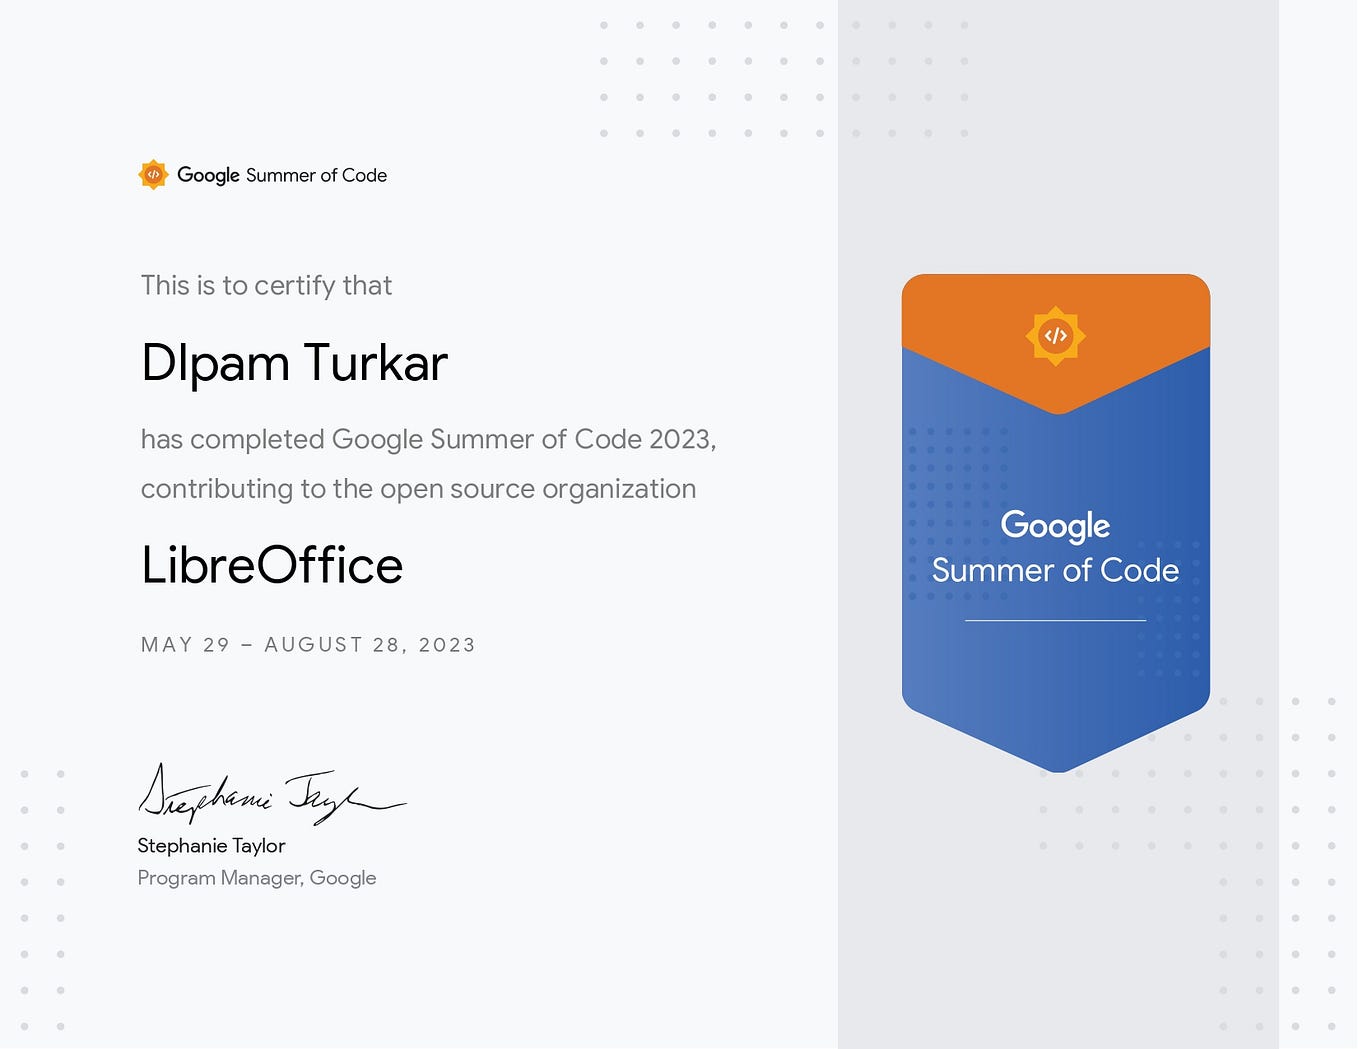Image resolution: width=1358 pixels, height=1049 pixels.
Task: Click the horizontal divider line on the badge
Action: 1055,620
